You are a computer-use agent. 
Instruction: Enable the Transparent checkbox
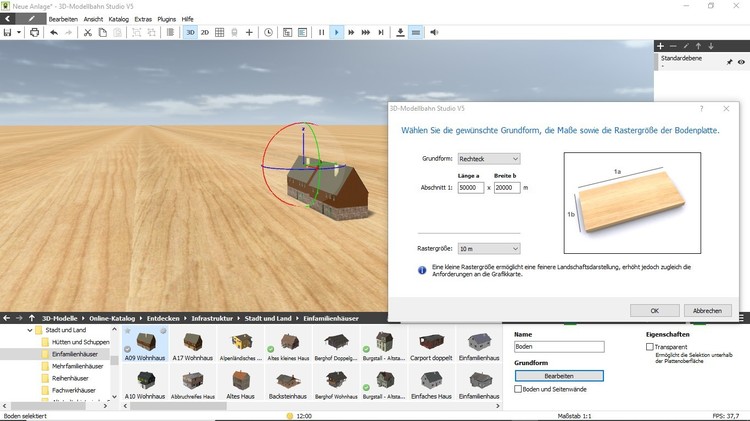[x=651, y=347]
